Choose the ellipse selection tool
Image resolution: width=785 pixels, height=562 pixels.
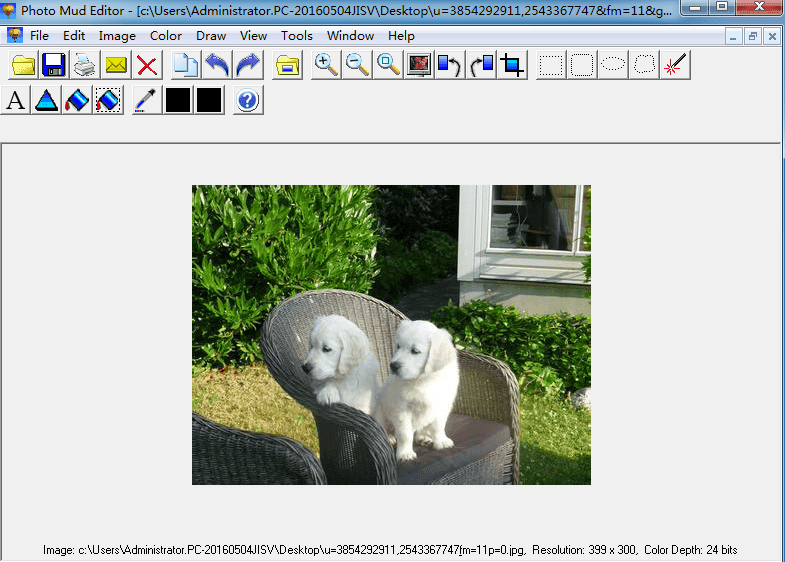pos(613,66)
